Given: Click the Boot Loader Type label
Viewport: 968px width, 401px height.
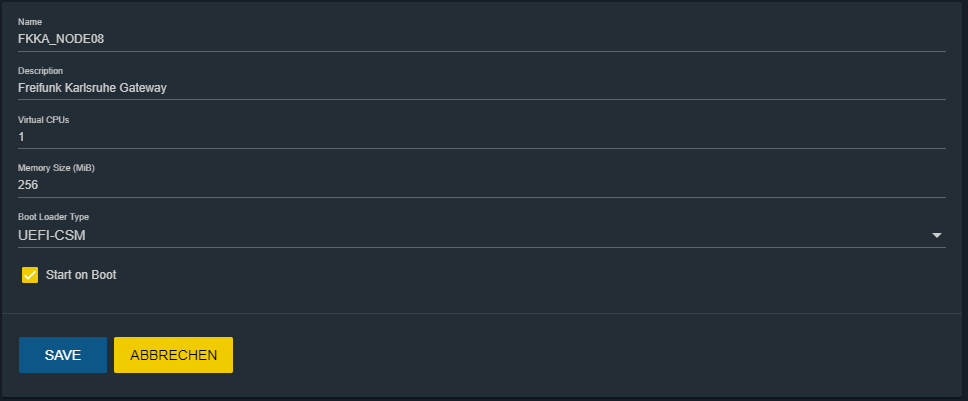Looking at the screenshot, I should pos(54,217).
